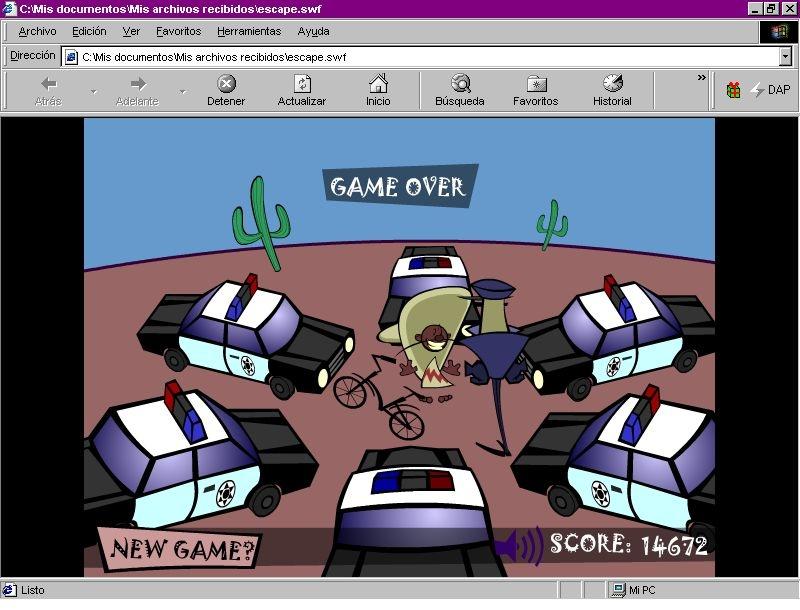Click the DAP download accelerator icon

[758, 90]
